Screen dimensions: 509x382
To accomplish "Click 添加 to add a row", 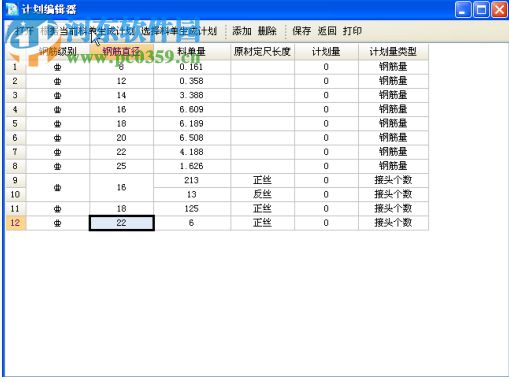I will [242, 31].
